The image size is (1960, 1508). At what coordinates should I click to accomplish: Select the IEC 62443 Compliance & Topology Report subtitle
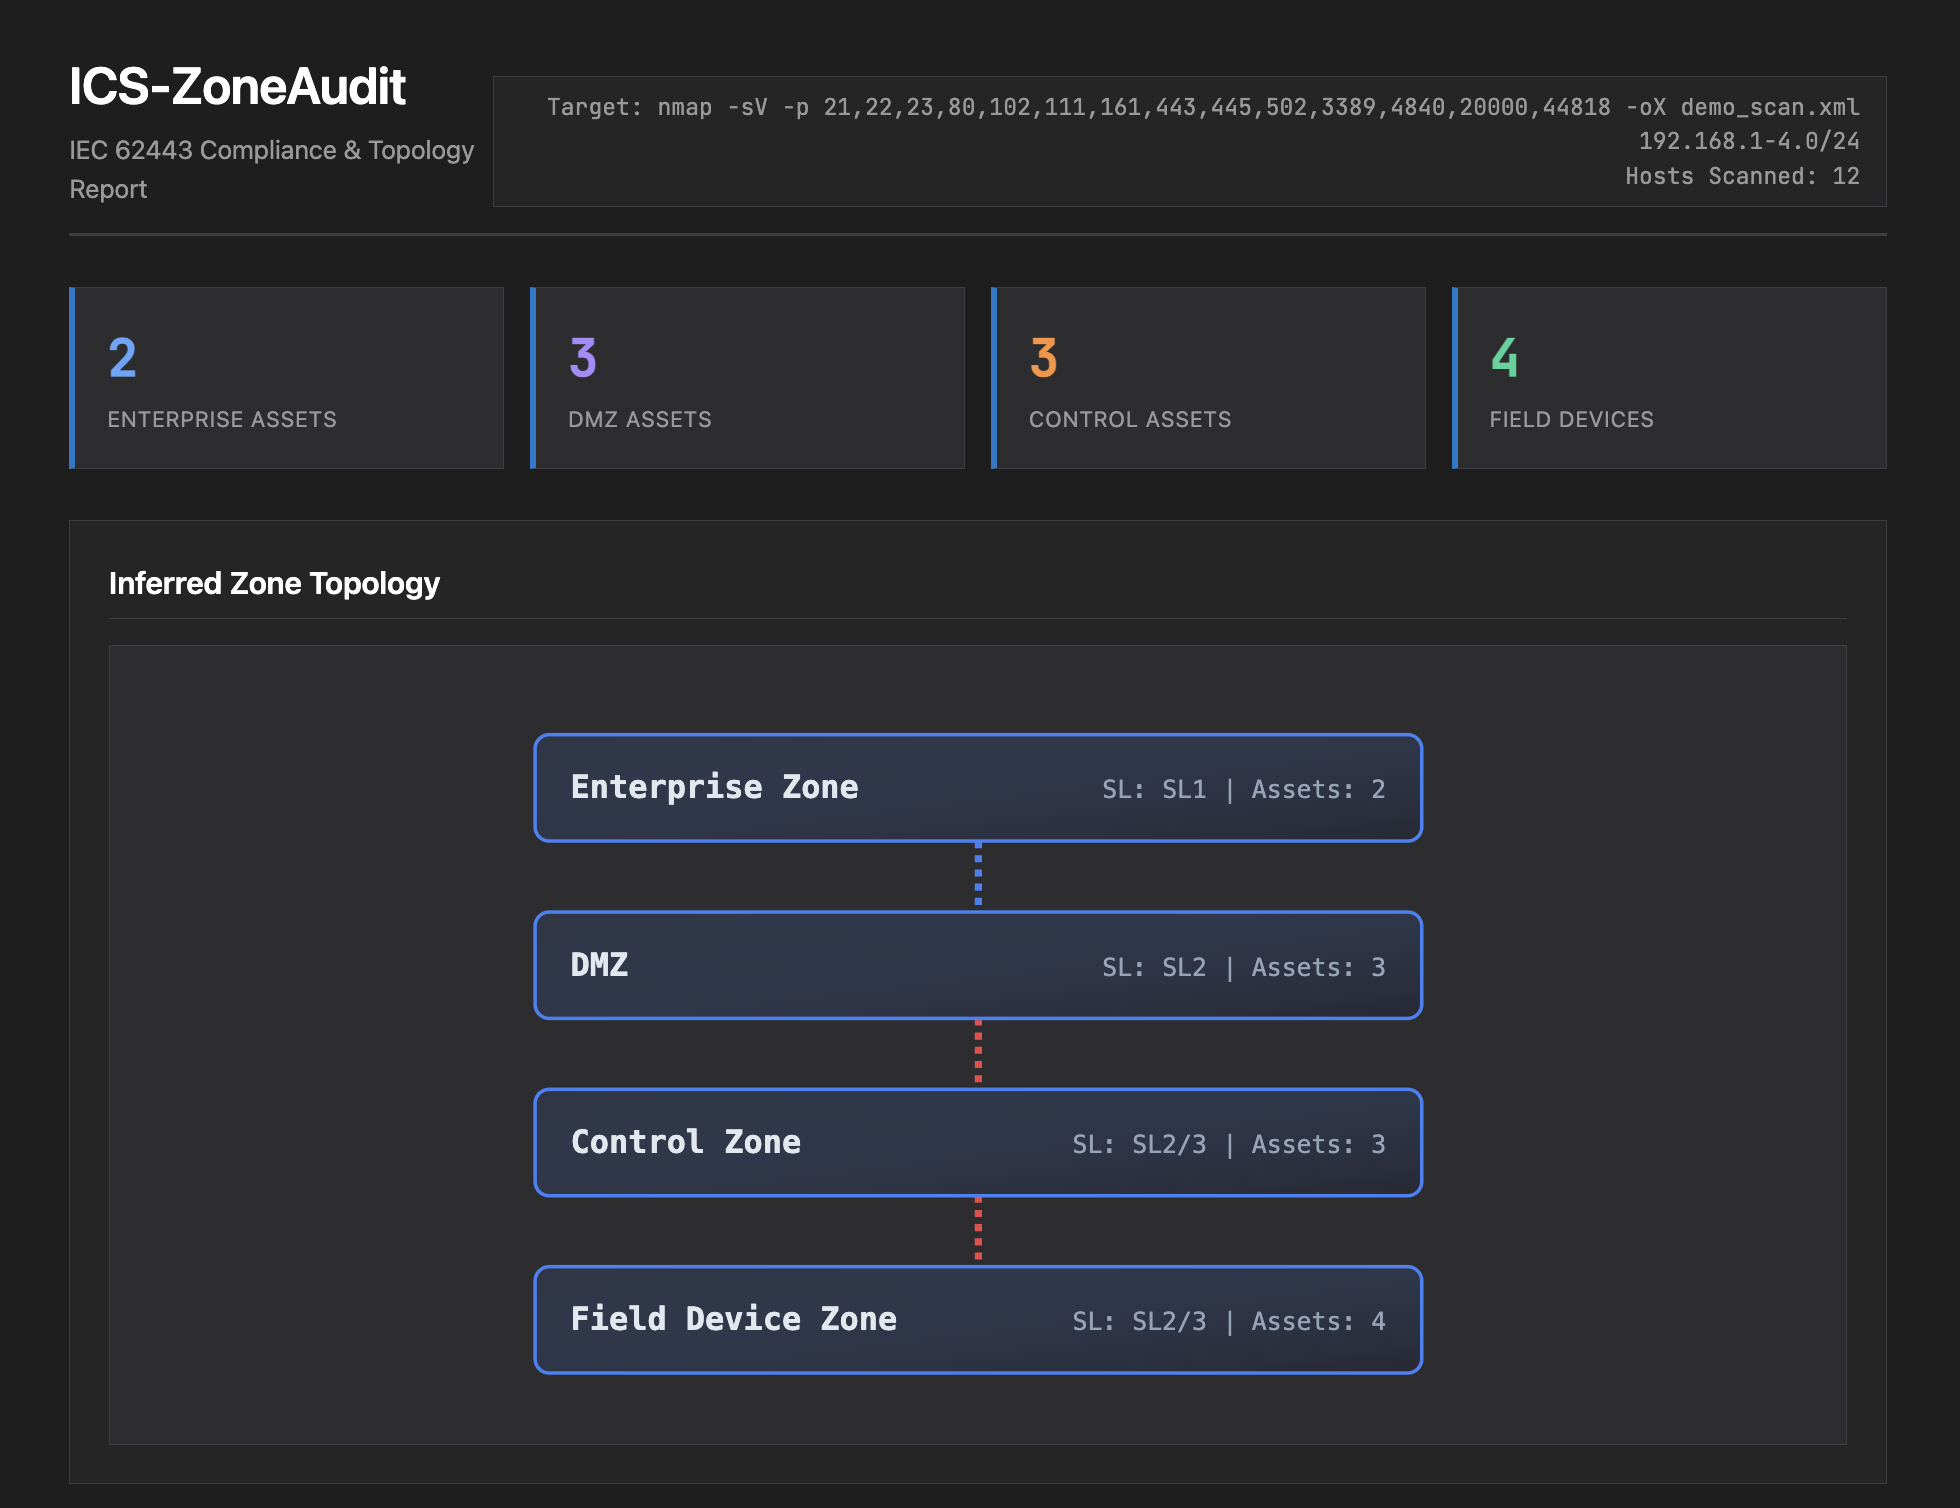[x=271, y=169]
